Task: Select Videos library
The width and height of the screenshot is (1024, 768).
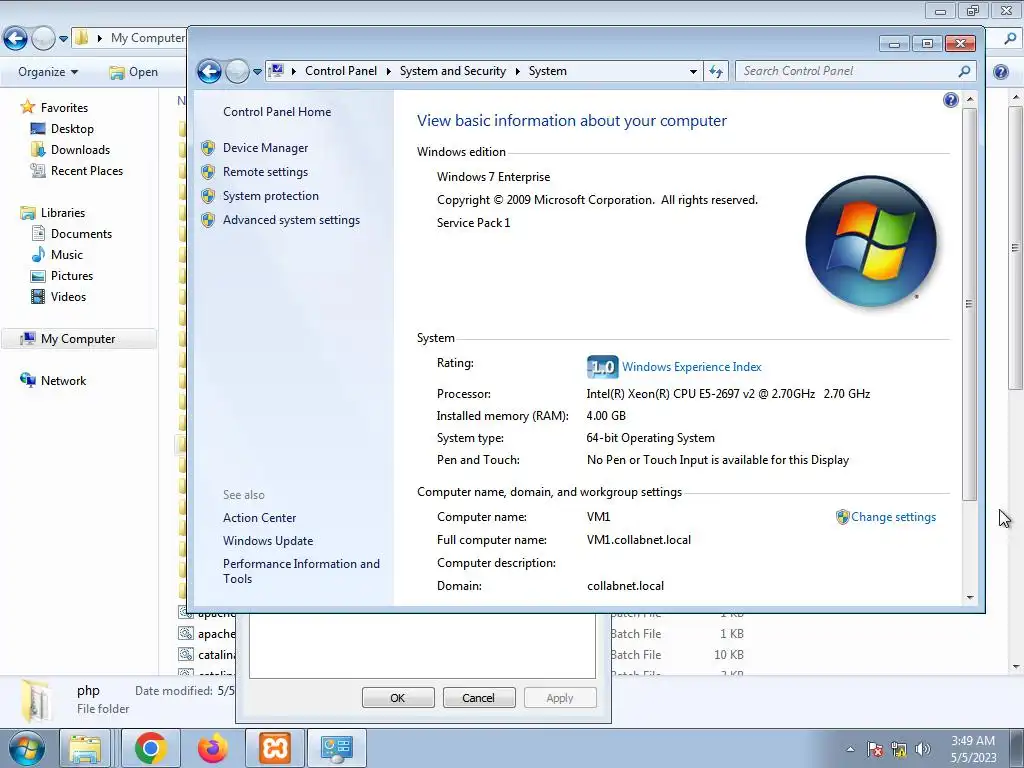Action: [68, 296]
